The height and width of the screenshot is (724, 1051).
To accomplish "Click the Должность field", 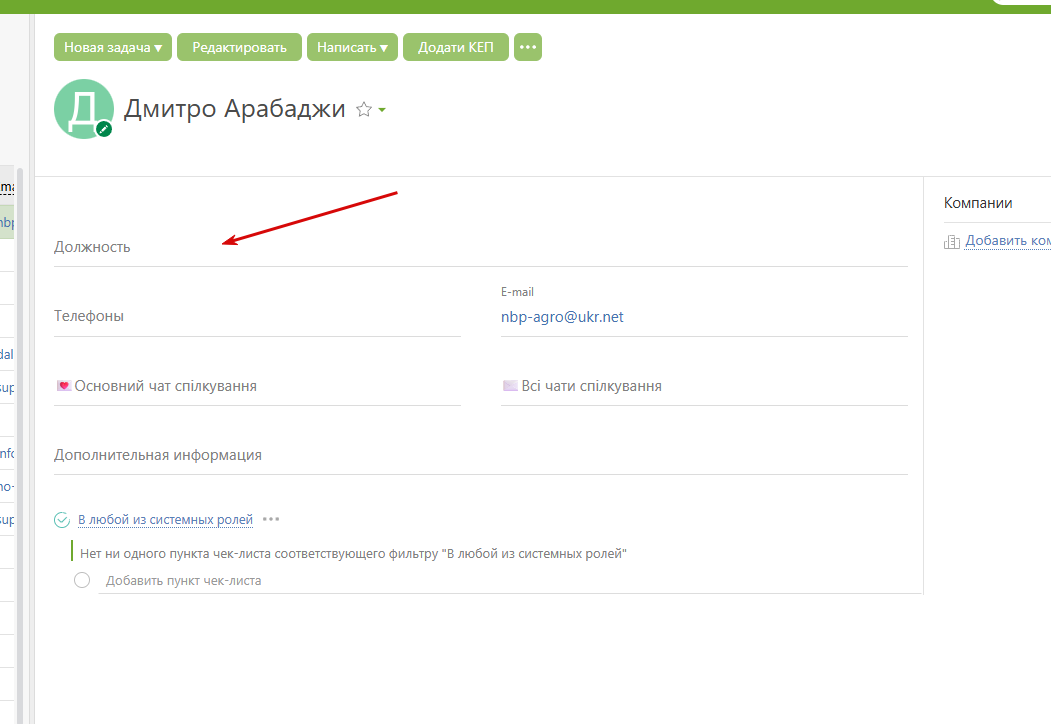I will pyautogui.click(x=481, y=247).
